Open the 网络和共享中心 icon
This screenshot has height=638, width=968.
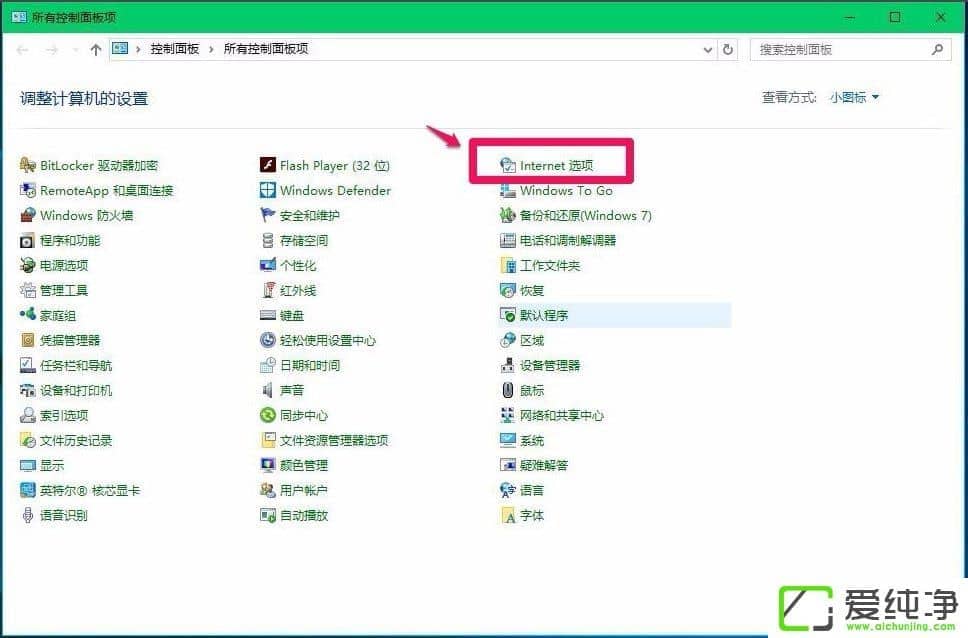pyautogui.click(x=508, y=415)
